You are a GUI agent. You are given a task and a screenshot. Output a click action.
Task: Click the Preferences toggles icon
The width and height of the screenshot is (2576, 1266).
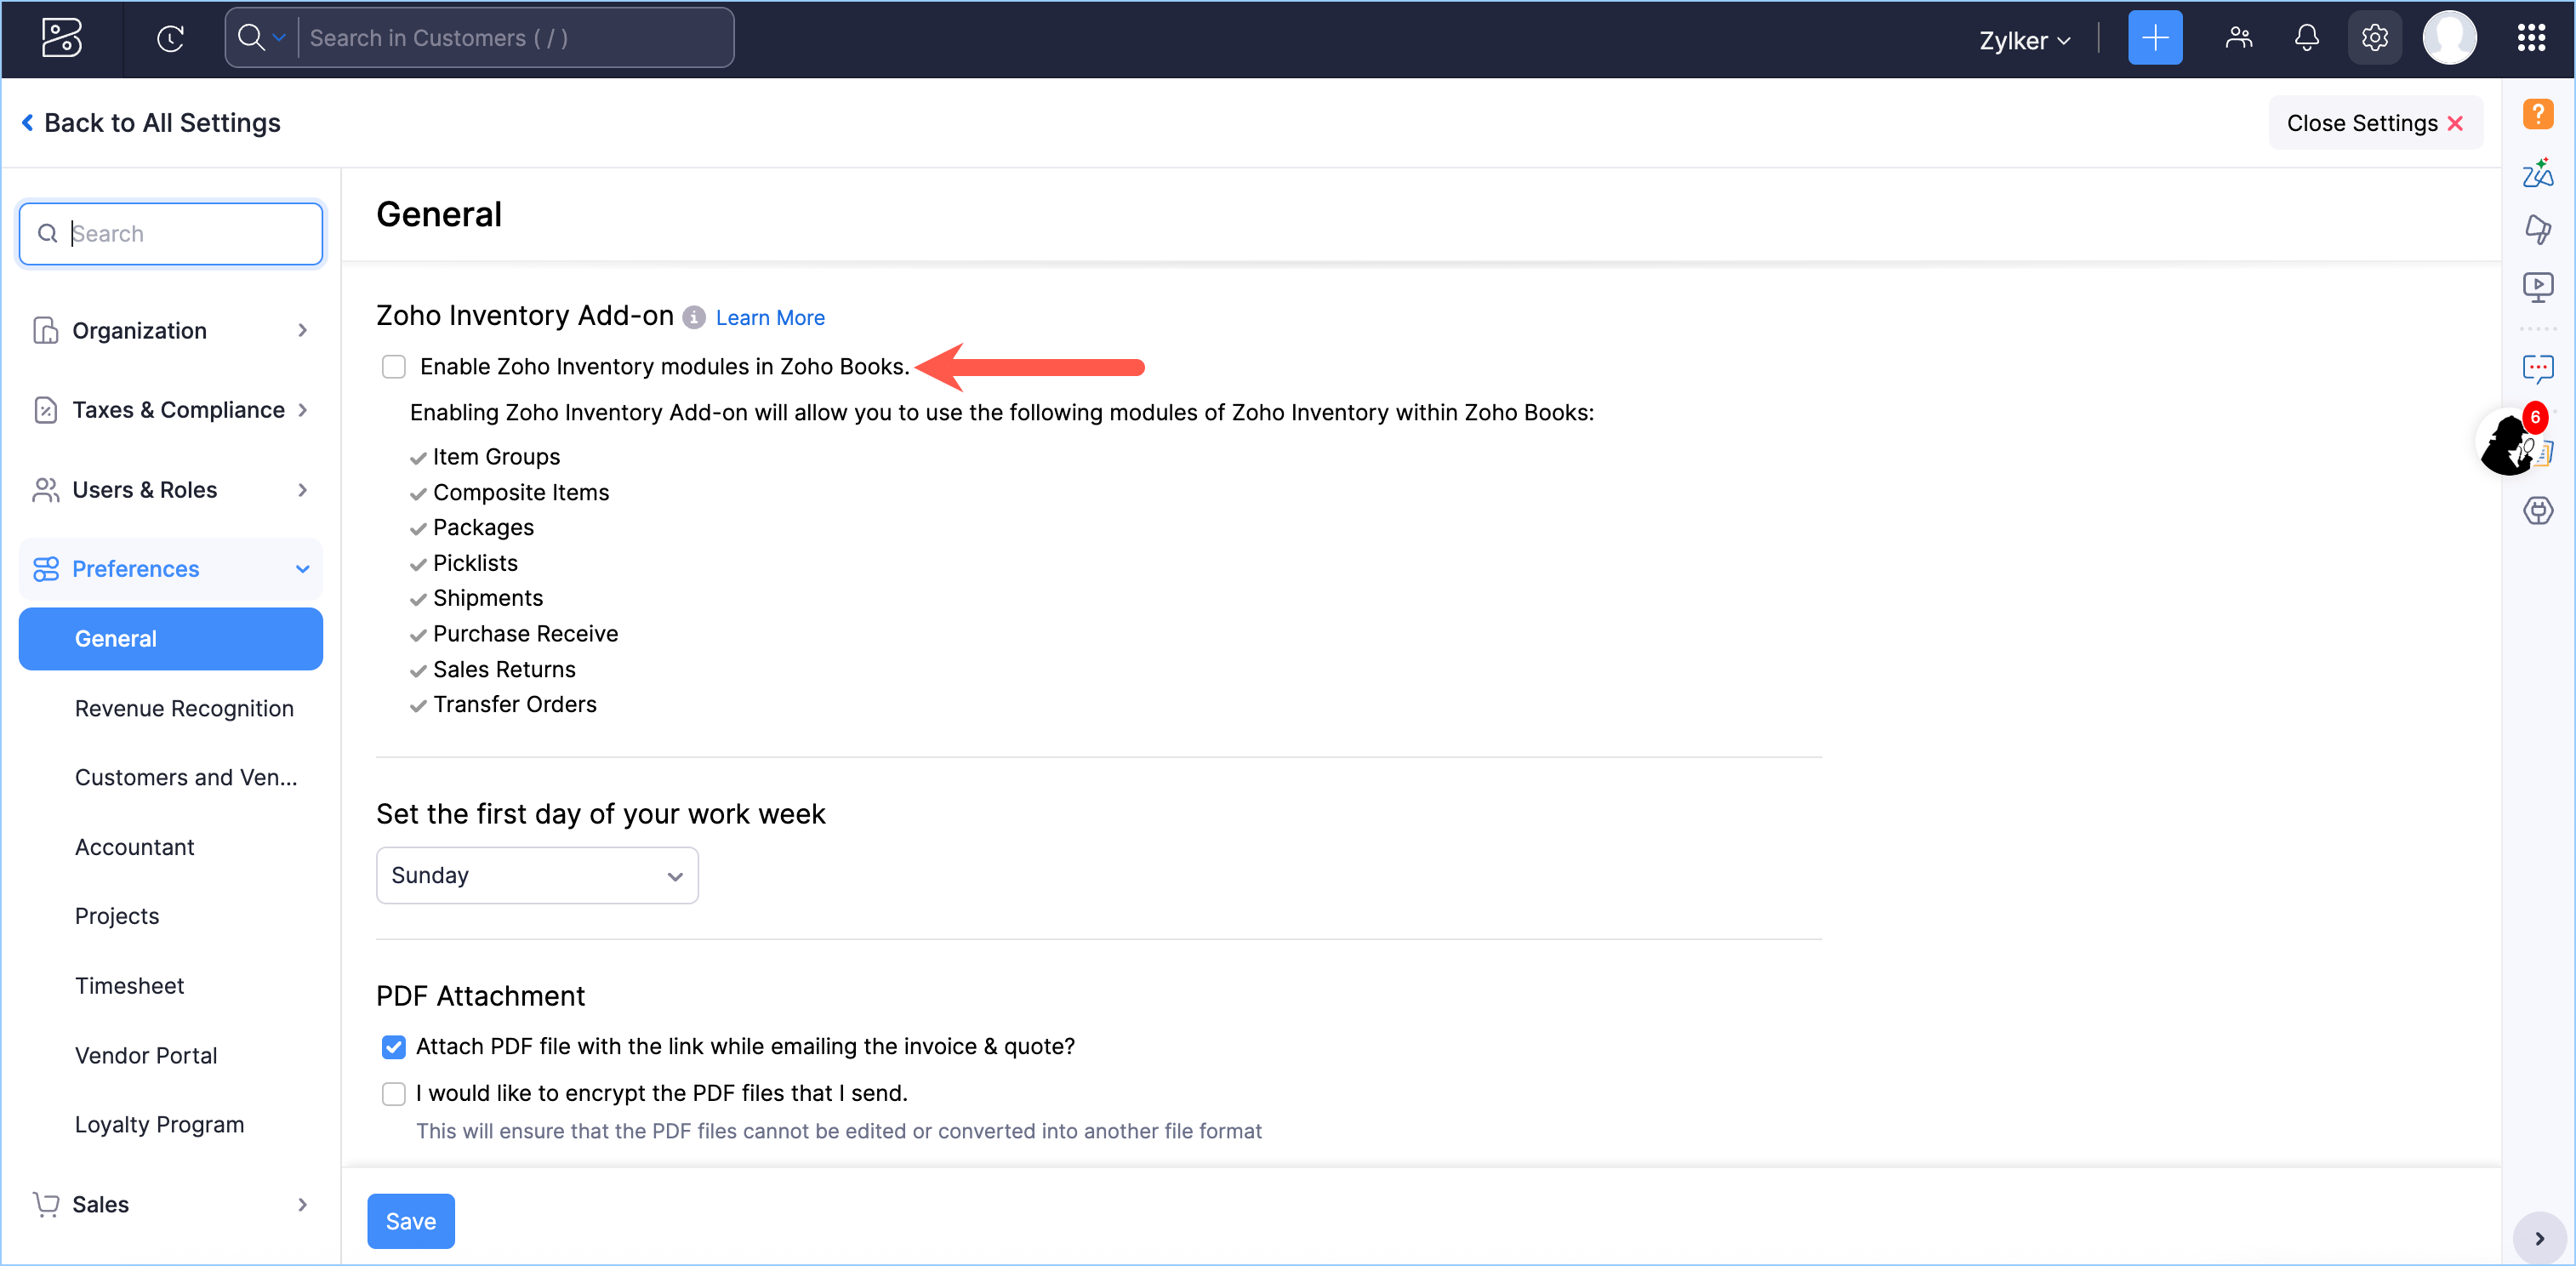pyautogui.click(x=45, y=569)
